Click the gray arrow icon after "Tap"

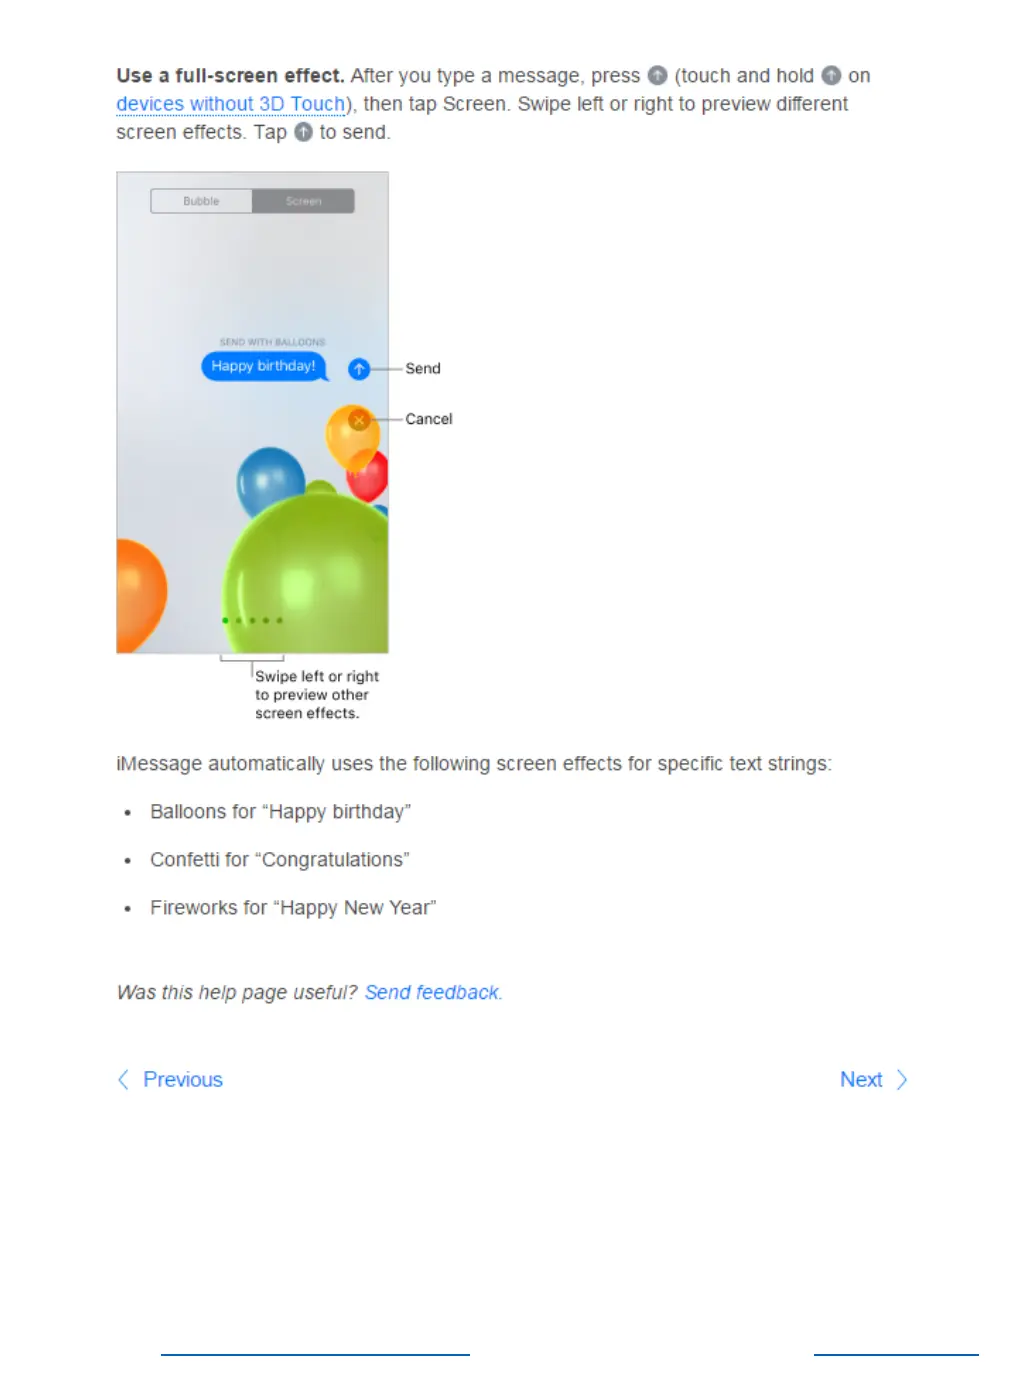pyautogui.click(x=303, y=132)
